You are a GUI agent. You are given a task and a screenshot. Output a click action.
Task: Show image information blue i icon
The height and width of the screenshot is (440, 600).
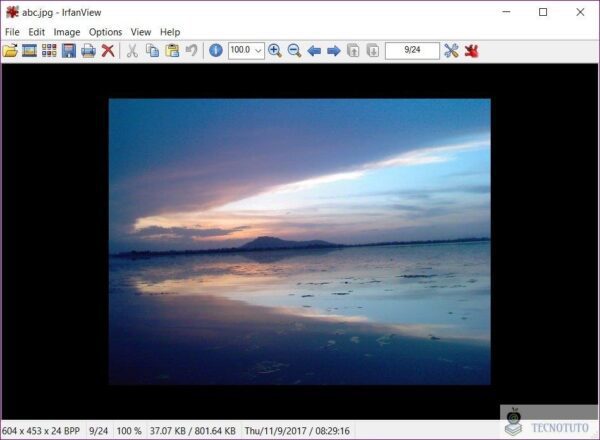tap(216, 51)
